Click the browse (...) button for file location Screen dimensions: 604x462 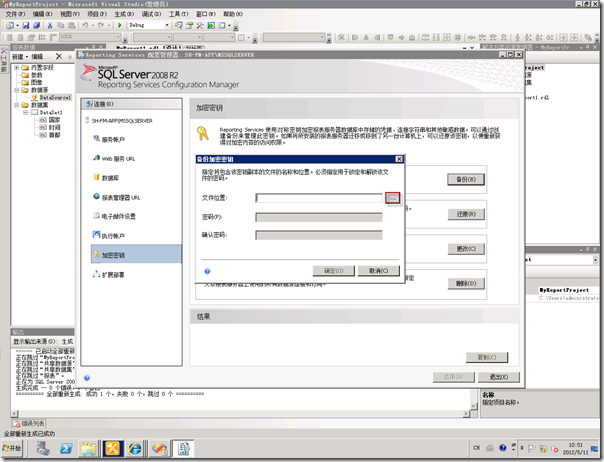(x=393, y=198)
